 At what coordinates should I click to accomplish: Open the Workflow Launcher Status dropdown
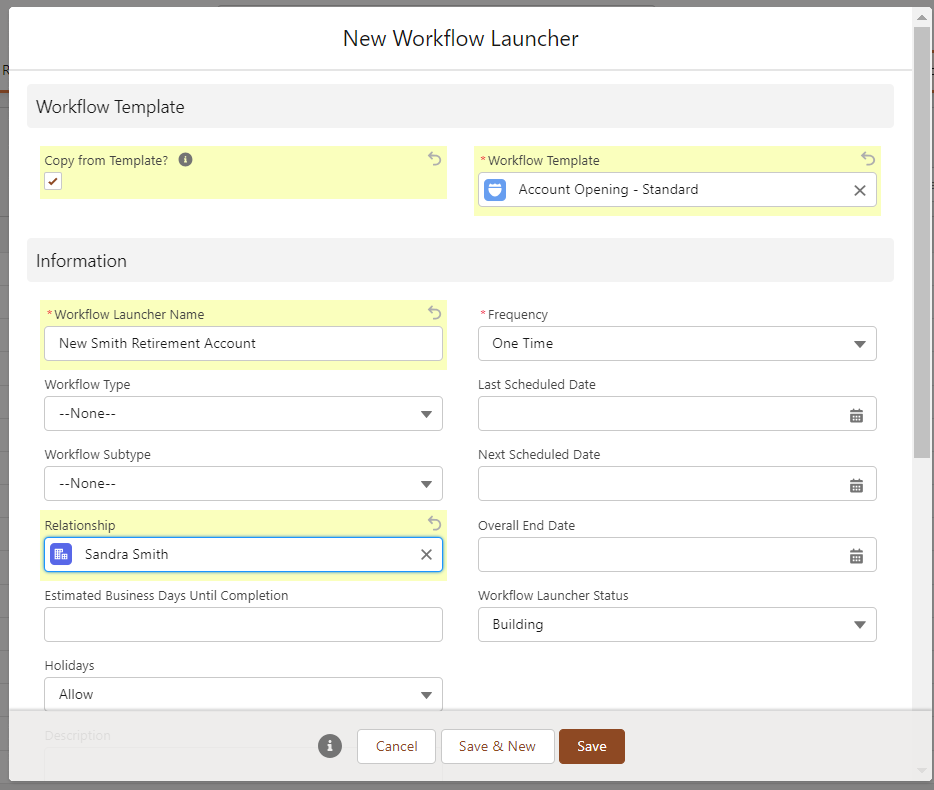677,624
